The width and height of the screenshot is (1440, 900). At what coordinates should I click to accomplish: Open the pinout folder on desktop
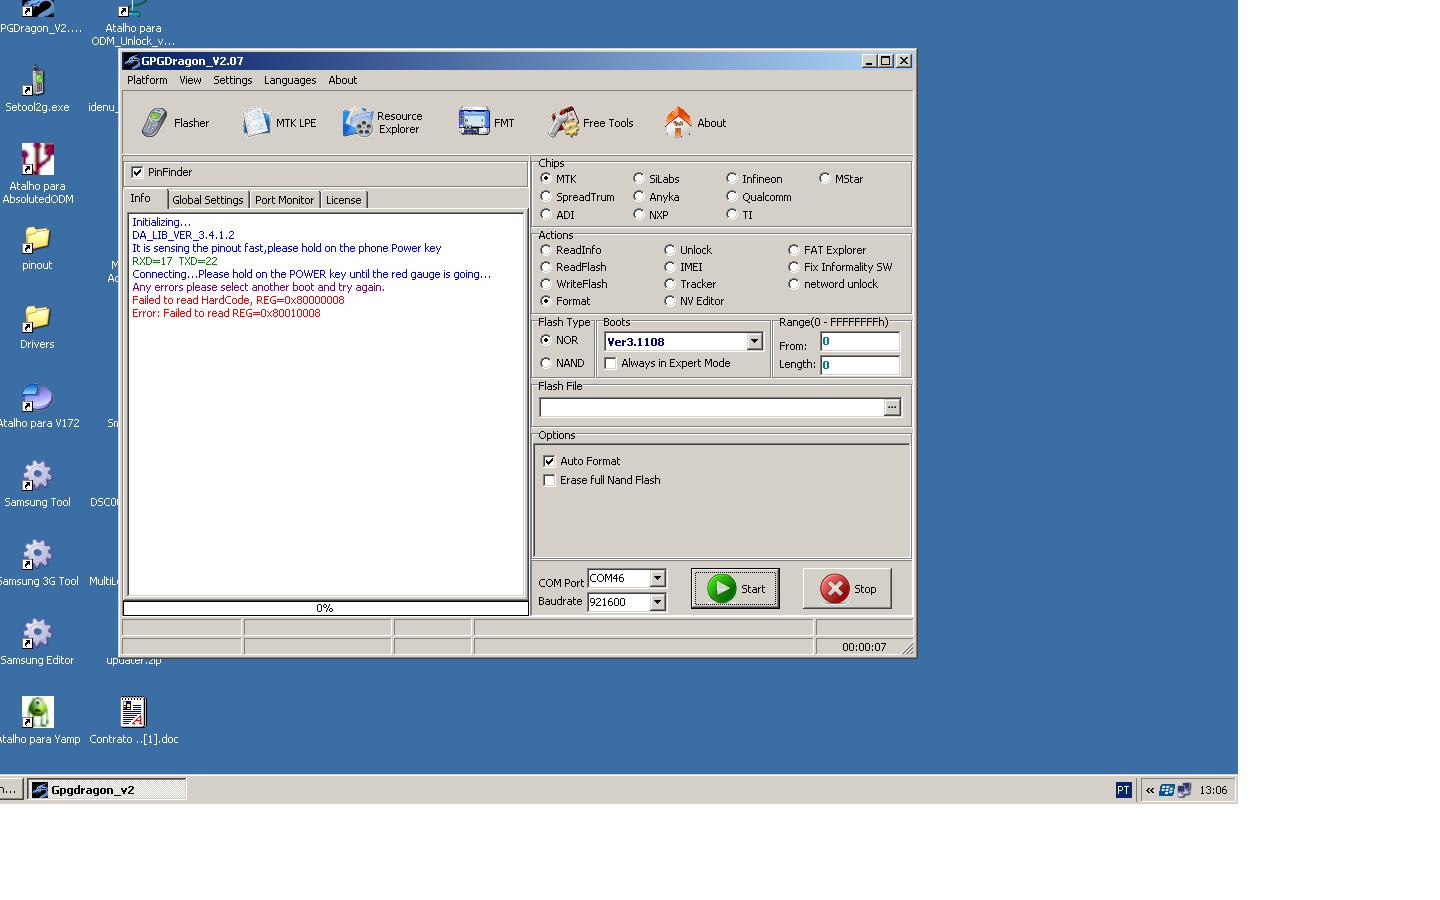37,248
